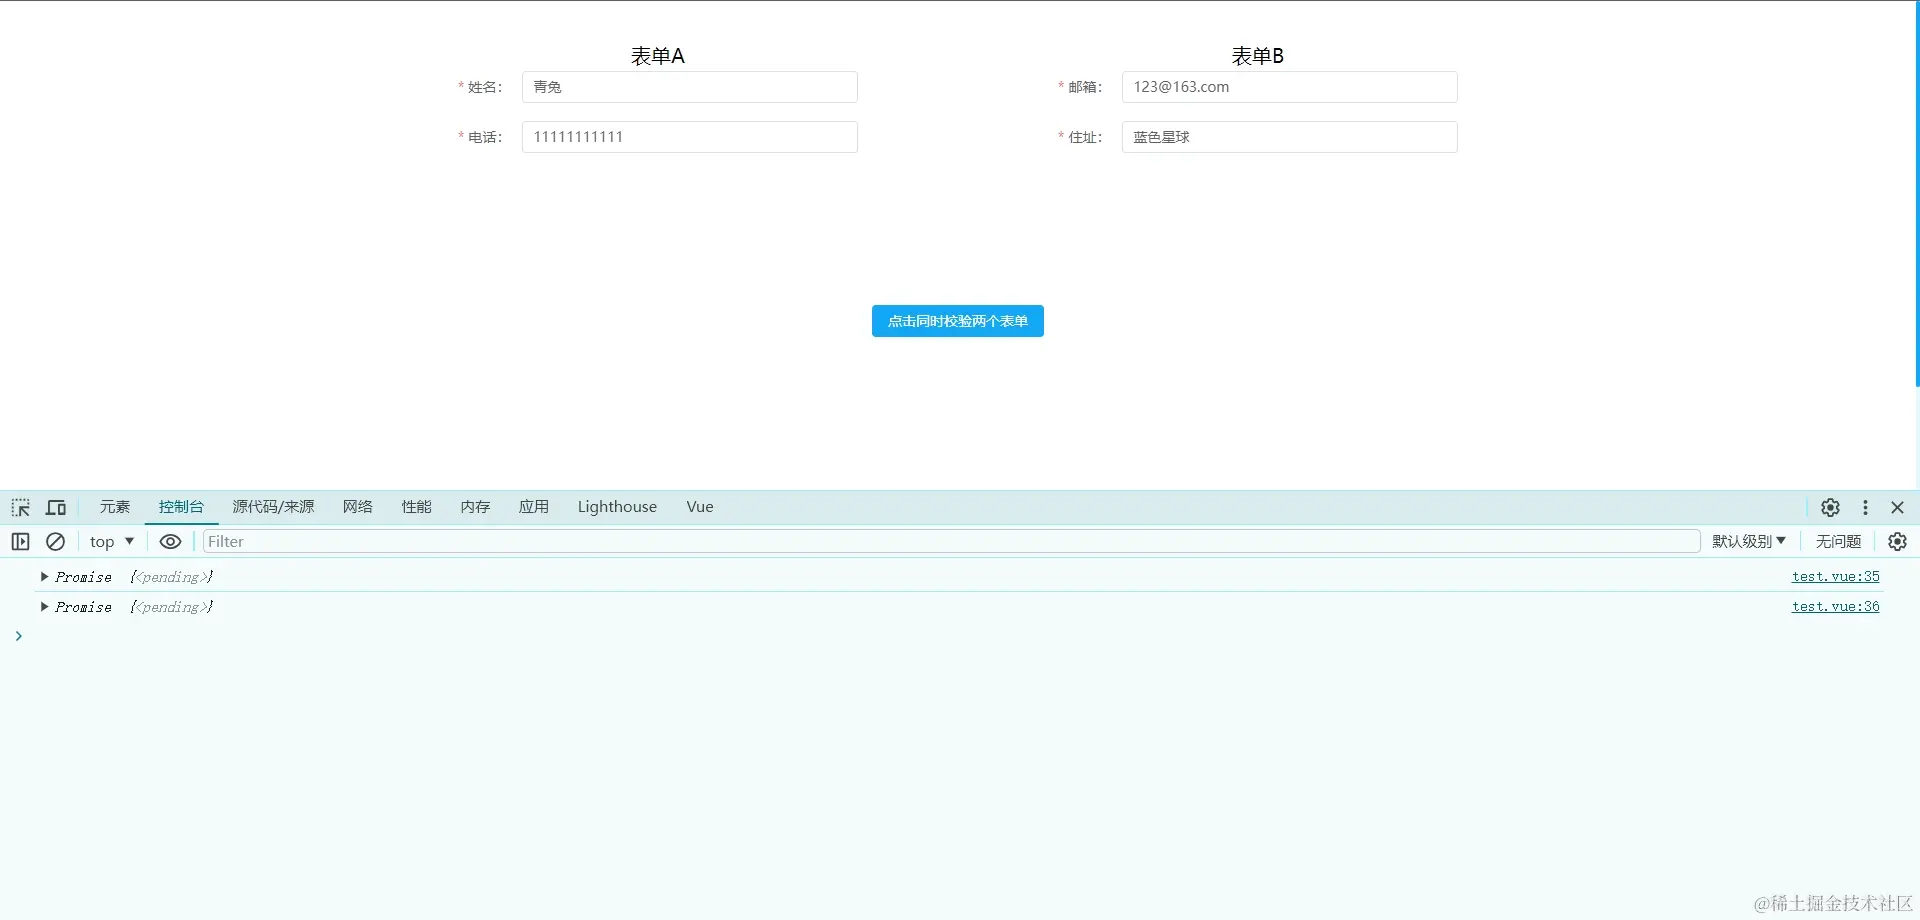This screenshot has width=1920, height=920.
Task: Toggle device toolbar emulation icon
Action: pos(56,507)
